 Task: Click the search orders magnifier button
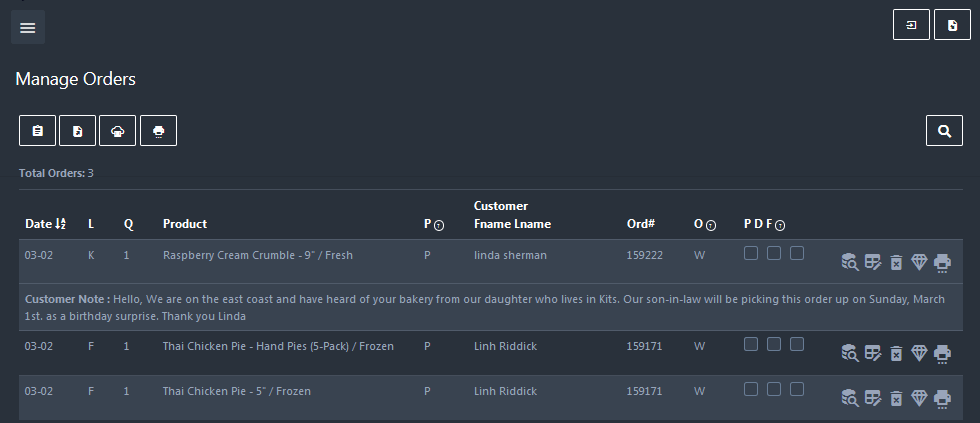pyautogui.click(x=944, y=131)
